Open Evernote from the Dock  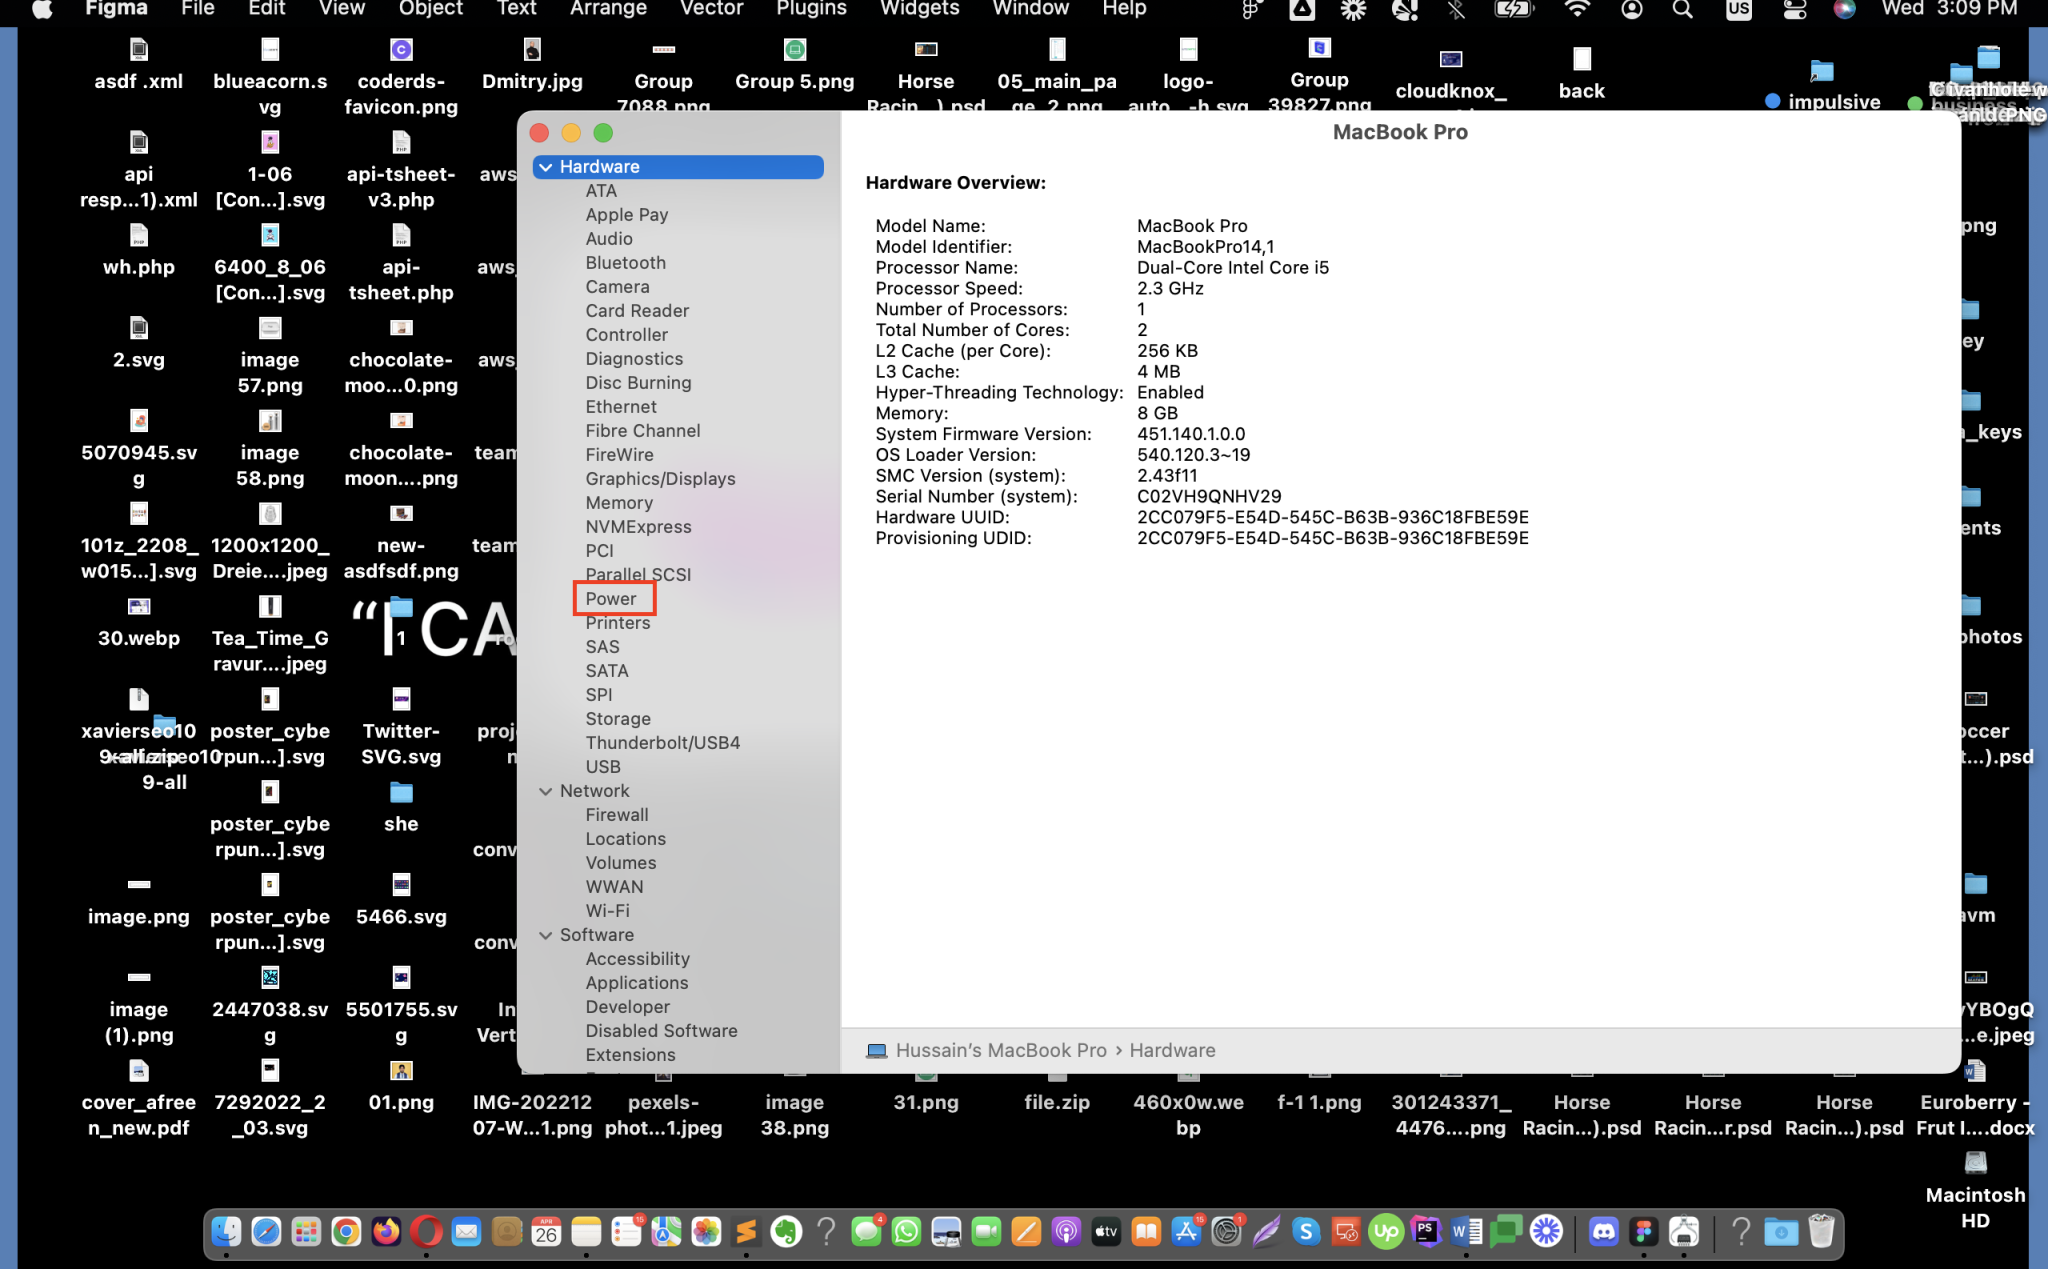point(788,1232)
